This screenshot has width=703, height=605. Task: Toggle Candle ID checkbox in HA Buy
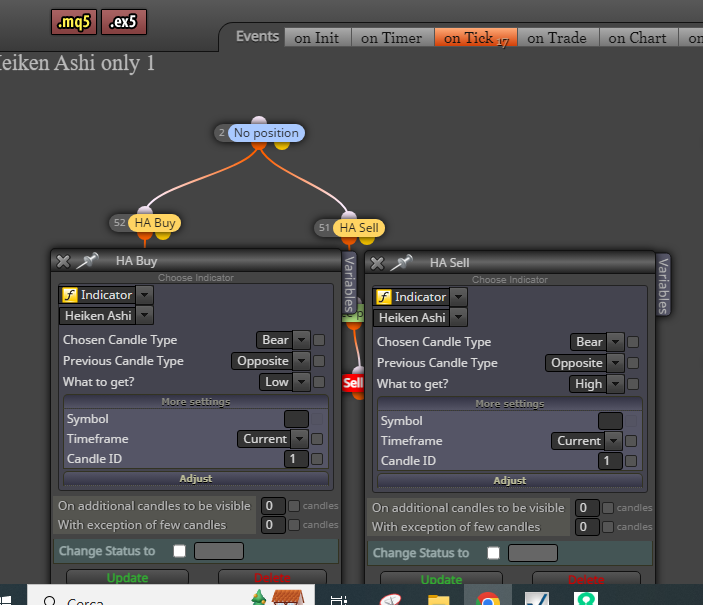(317, 459)
